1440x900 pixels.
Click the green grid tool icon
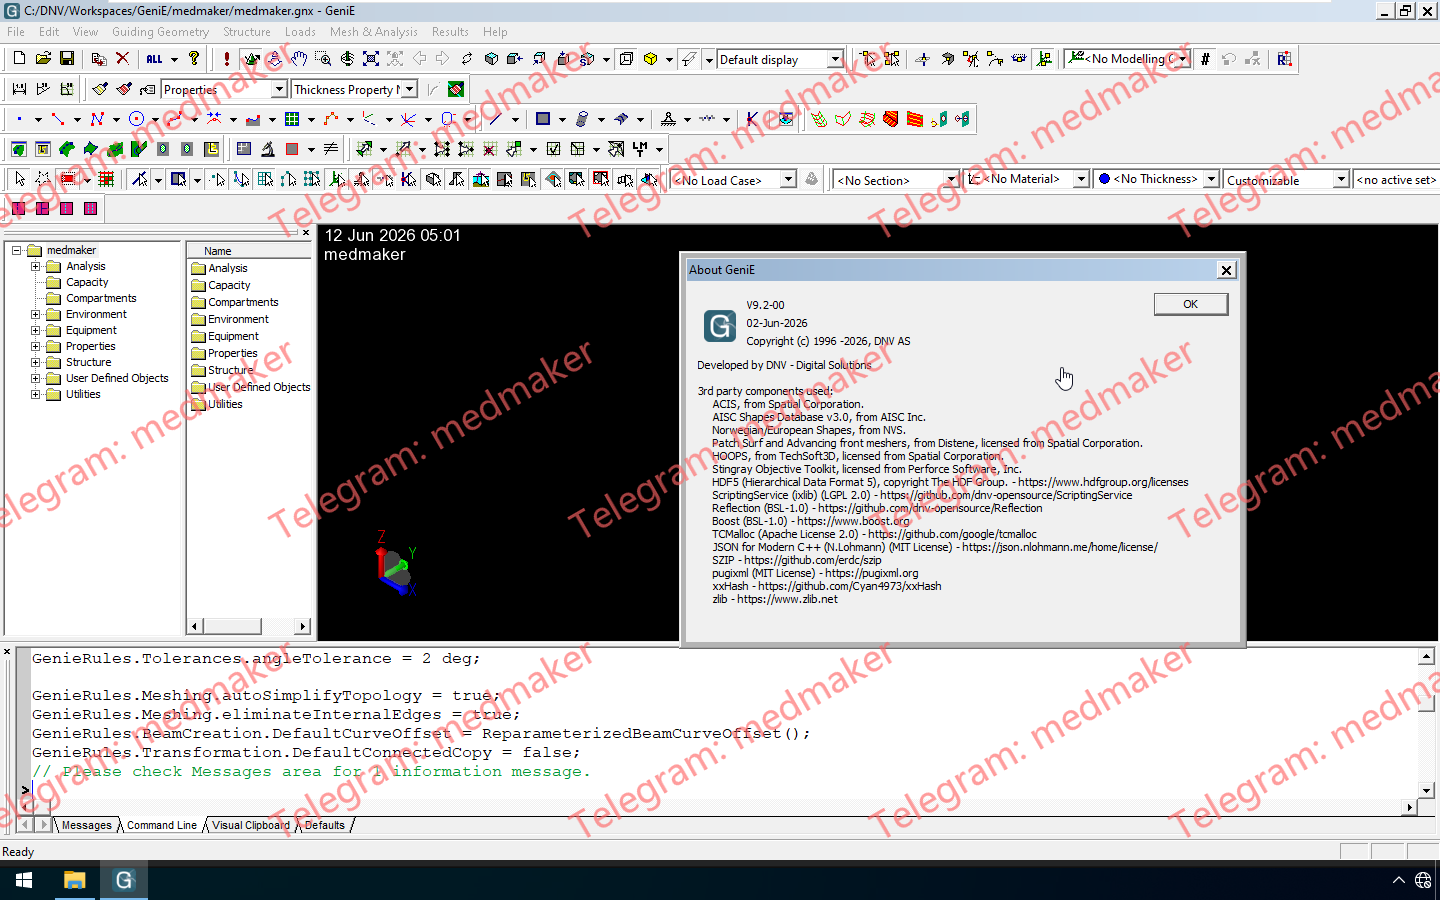[292, 119]
